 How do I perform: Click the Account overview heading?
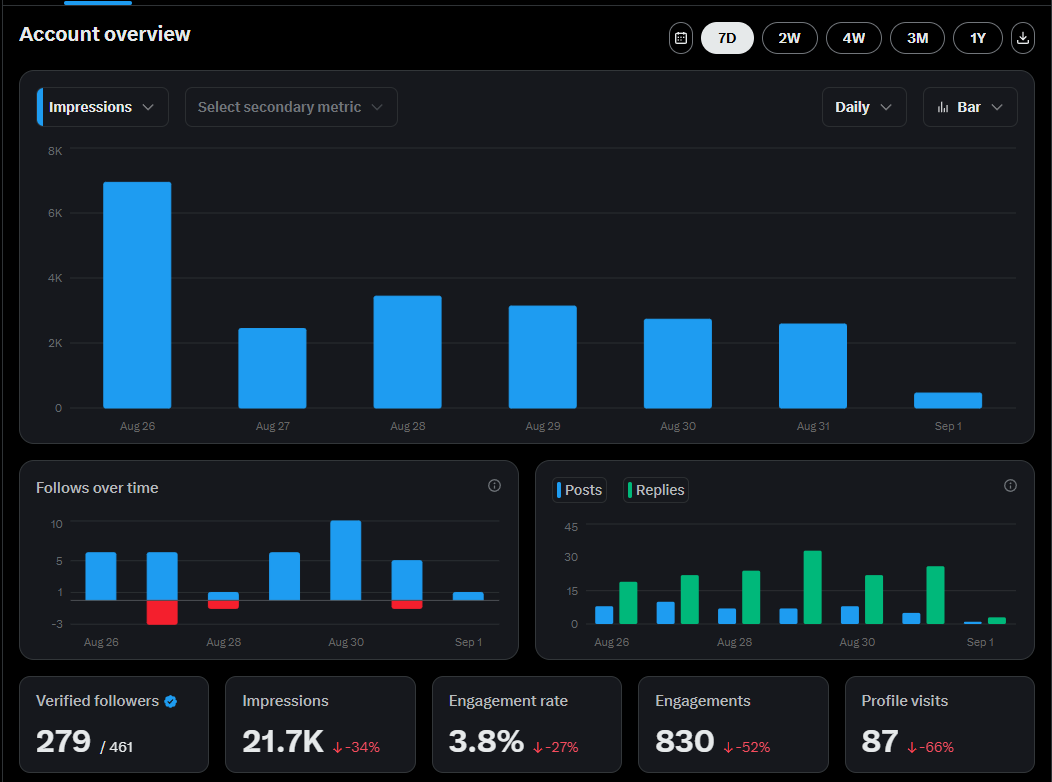coord(105,34)
